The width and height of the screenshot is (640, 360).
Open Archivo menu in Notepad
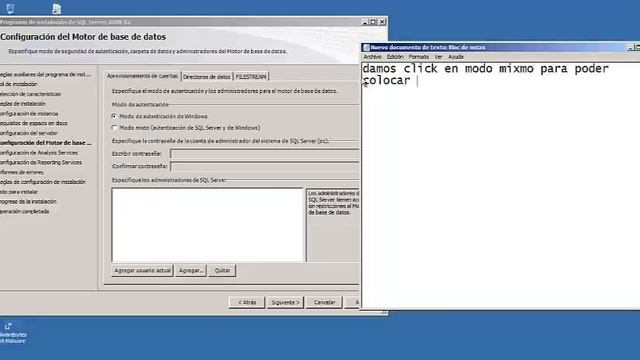[x=372, y=57]
